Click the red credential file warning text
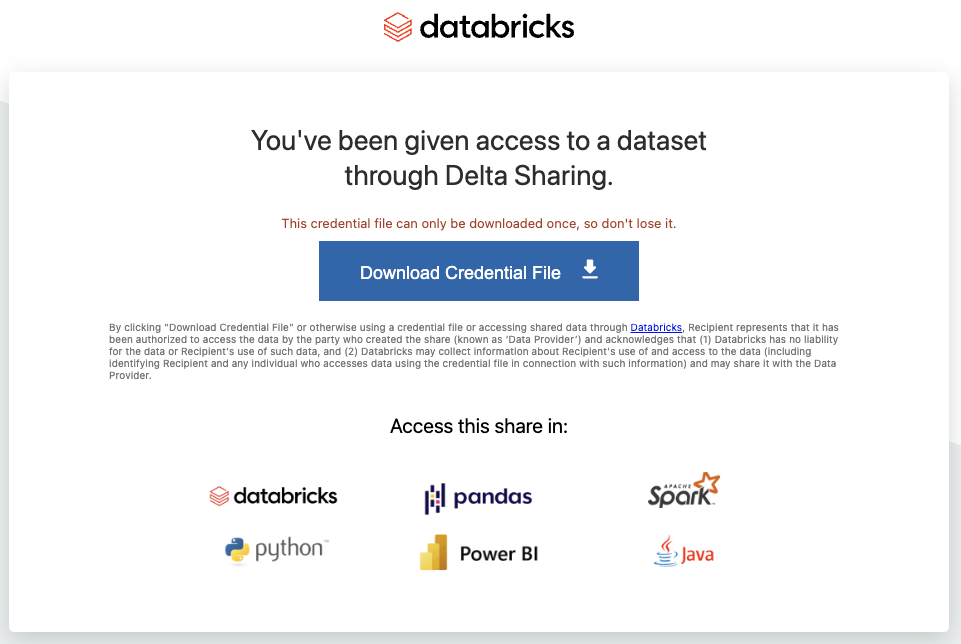The width and height of the screenshot is (961, 644). pos(479,224)
